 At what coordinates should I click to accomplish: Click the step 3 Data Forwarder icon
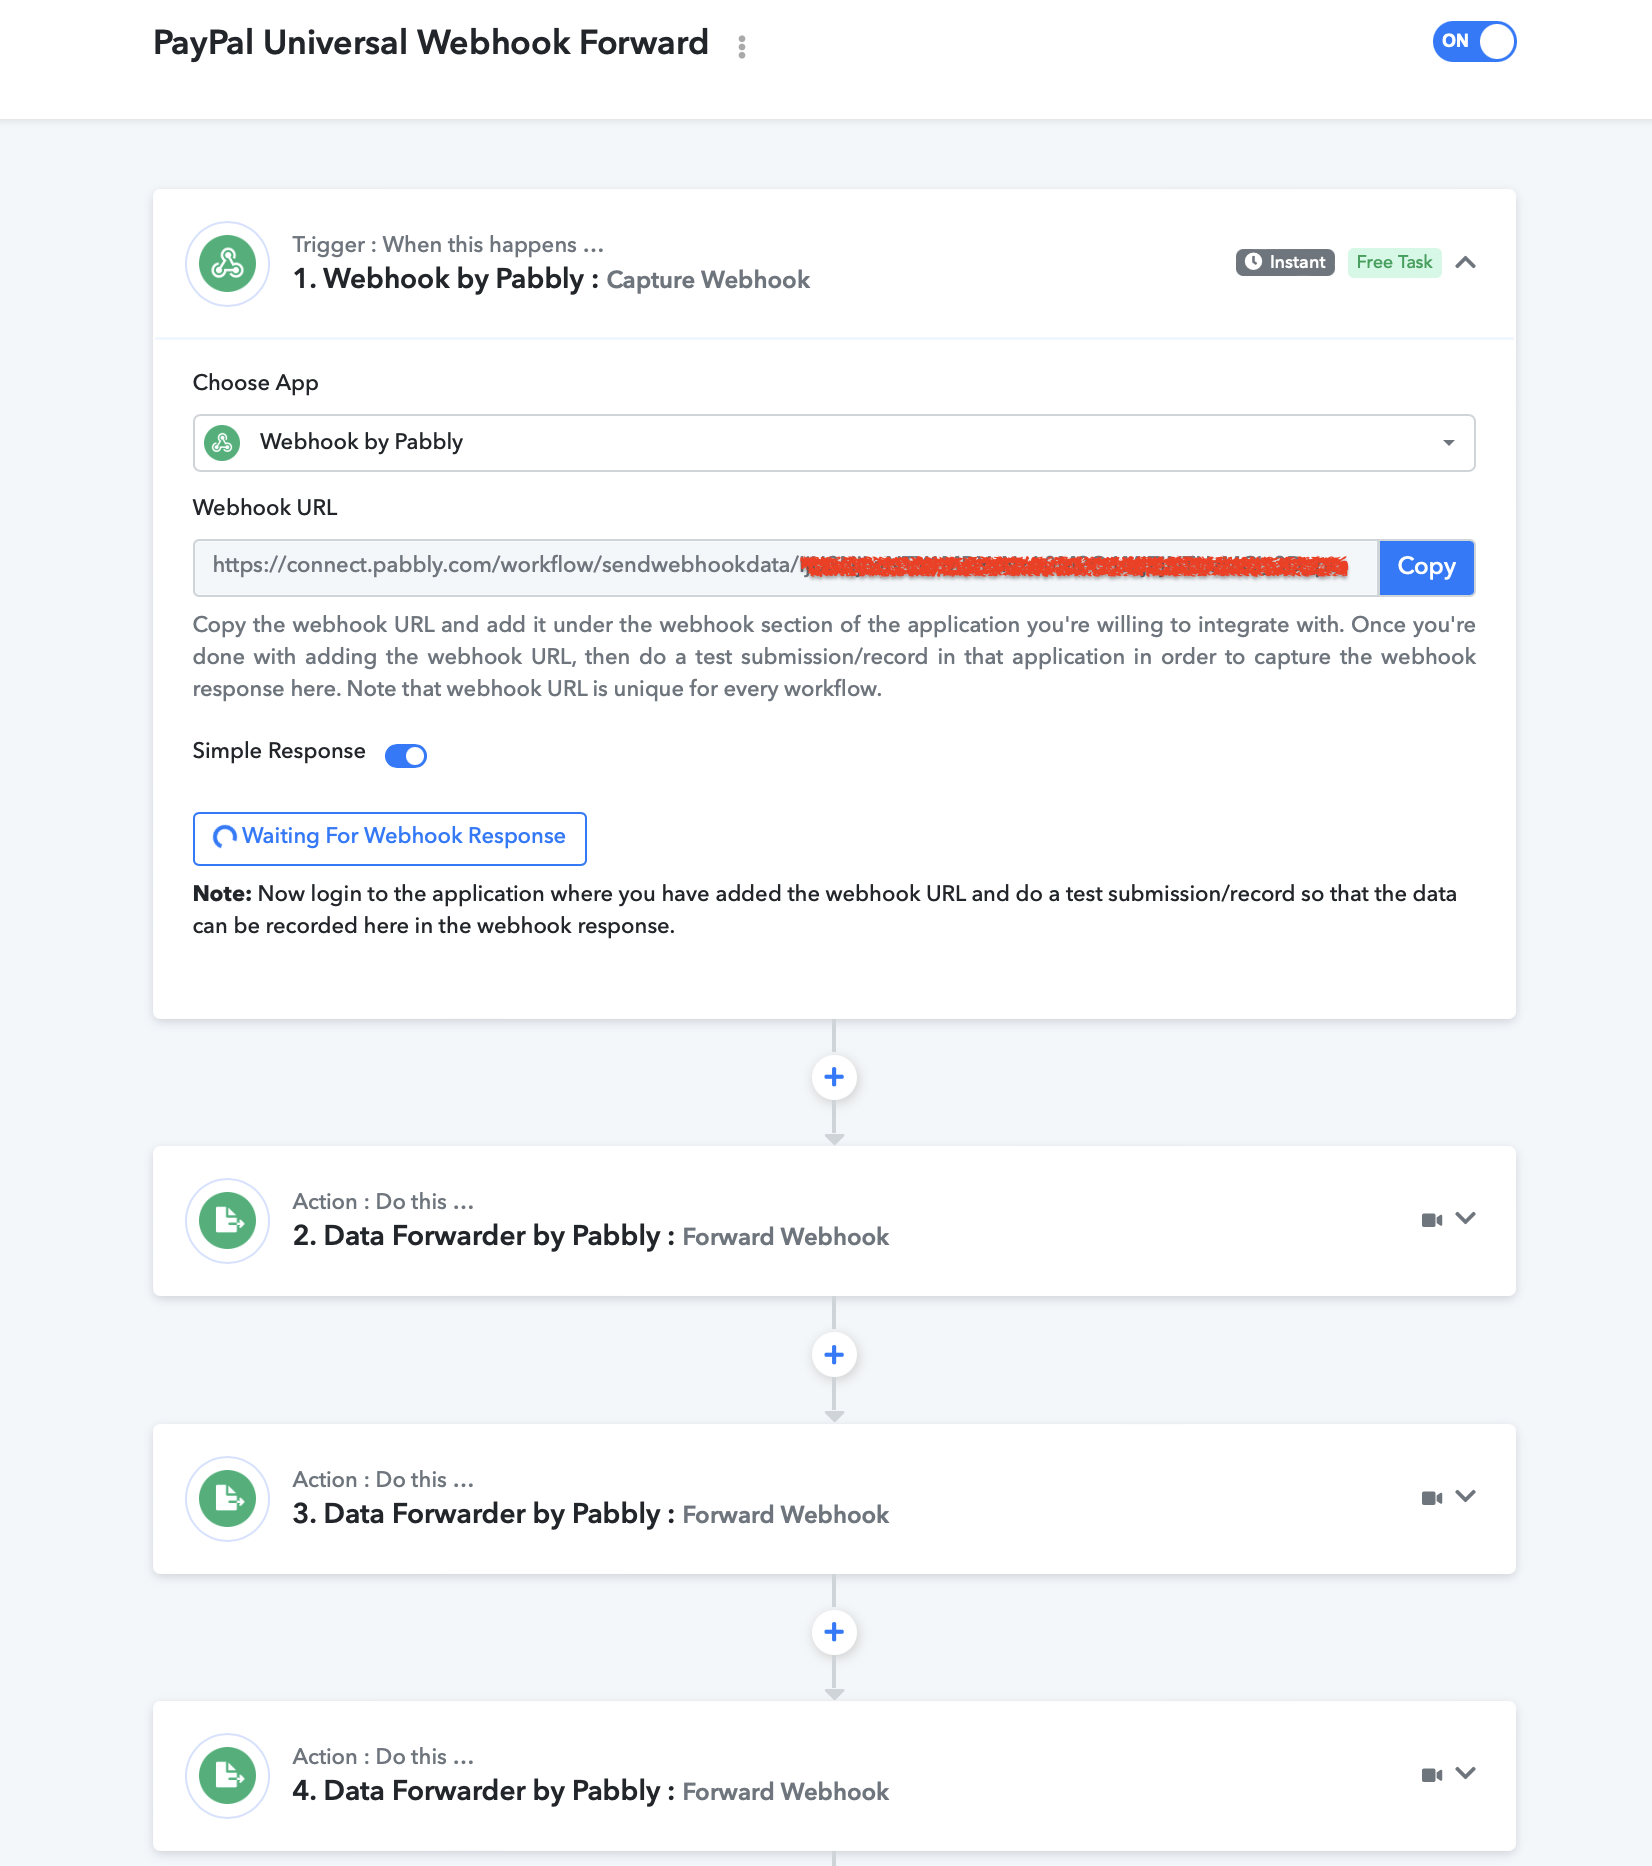click(227, 1498)
